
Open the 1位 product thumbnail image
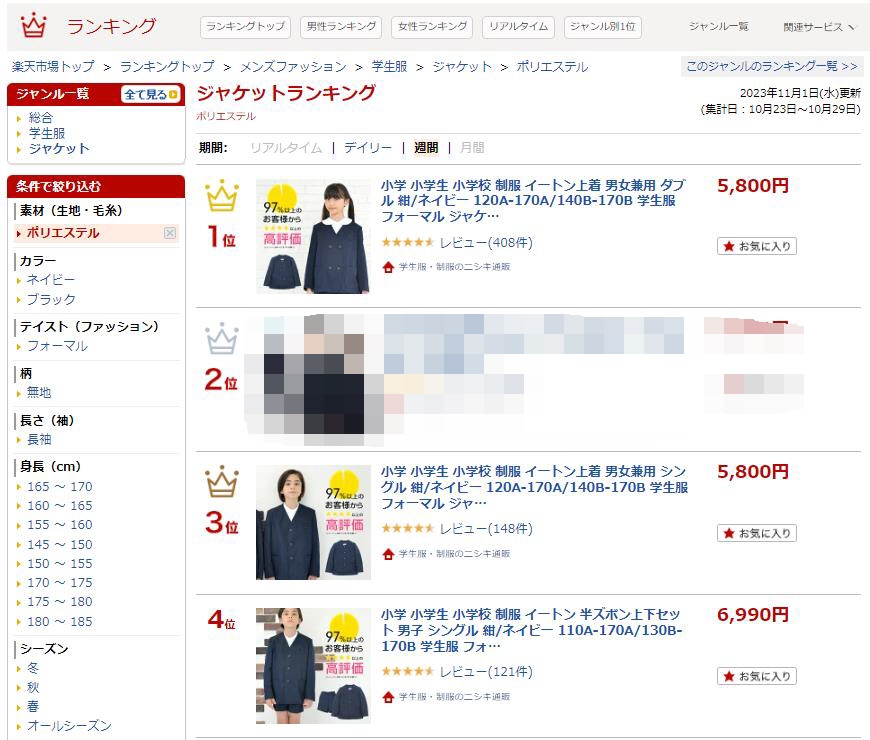click(x=313, y=236)
